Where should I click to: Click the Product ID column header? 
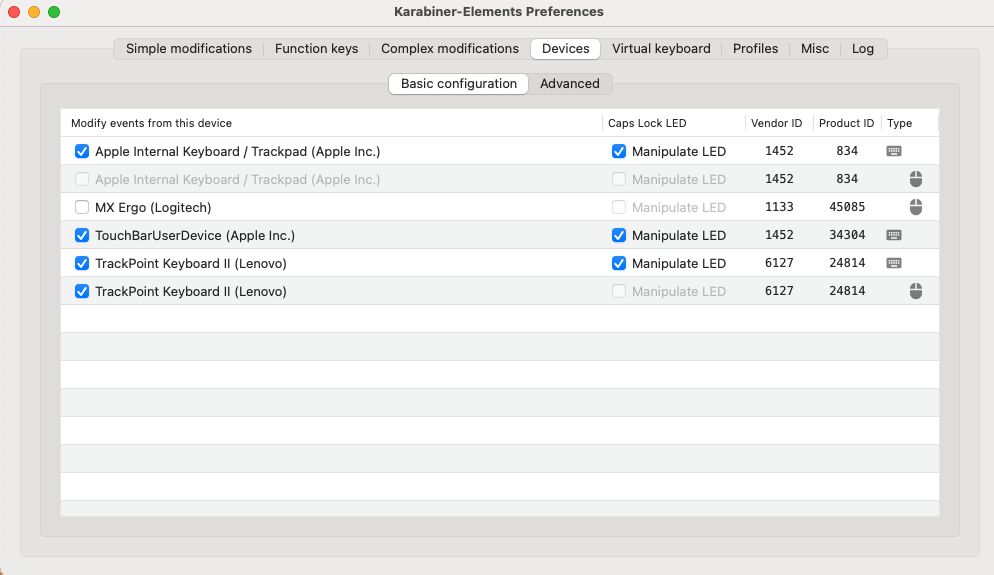click(847, 123)
